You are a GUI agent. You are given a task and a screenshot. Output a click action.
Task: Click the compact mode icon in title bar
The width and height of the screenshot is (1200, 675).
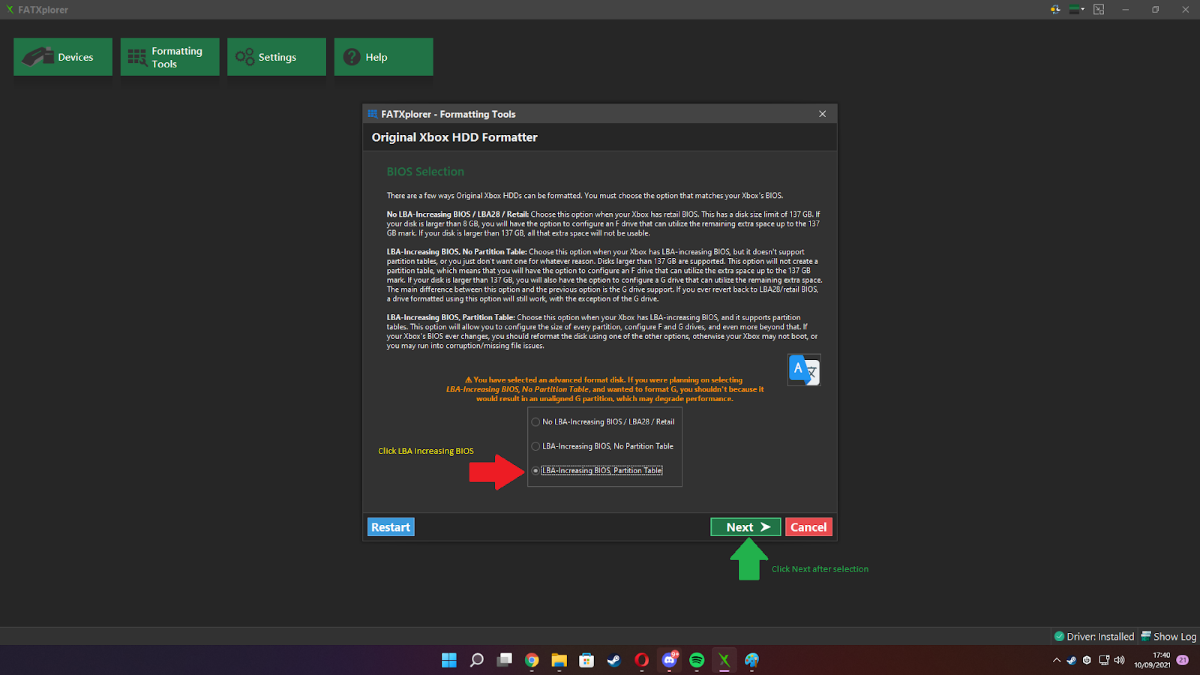[x=1098, y=9]
